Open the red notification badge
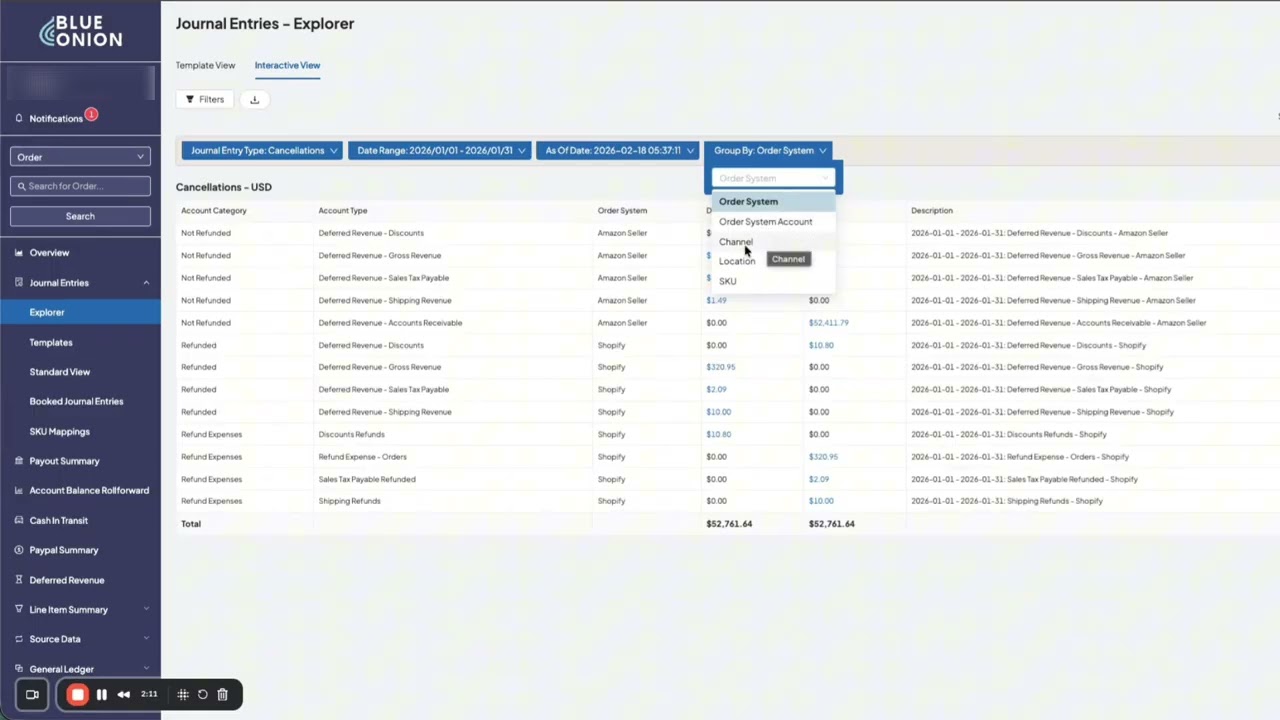The height and width of the screenshot is (720, 1280). 91,114
